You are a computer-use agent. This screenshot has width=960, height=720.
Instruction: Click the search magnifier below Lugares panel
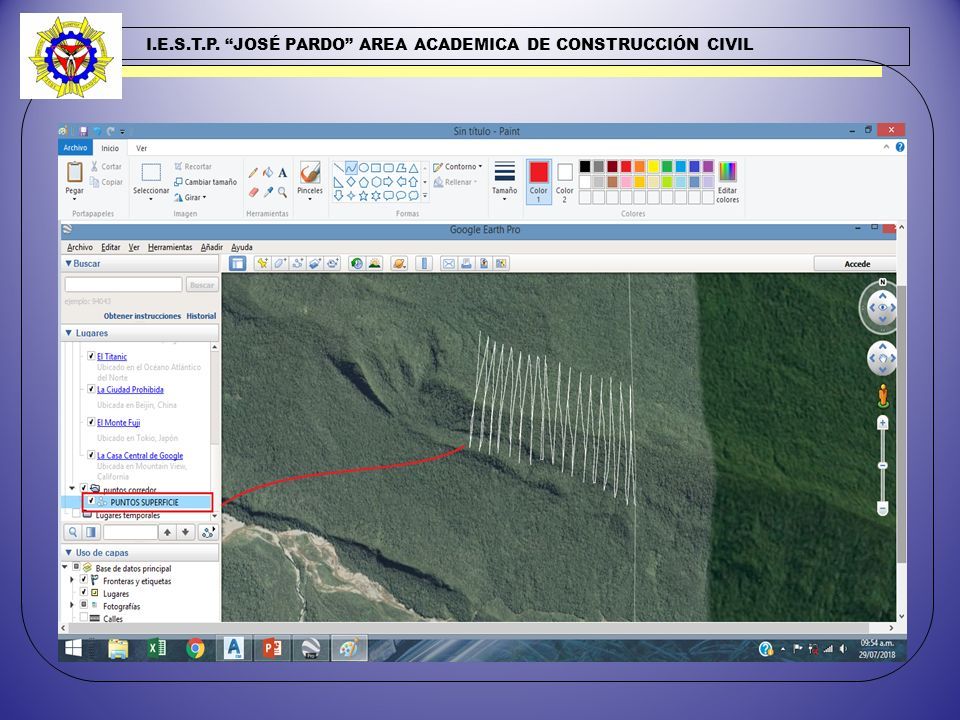pos(73,532)
